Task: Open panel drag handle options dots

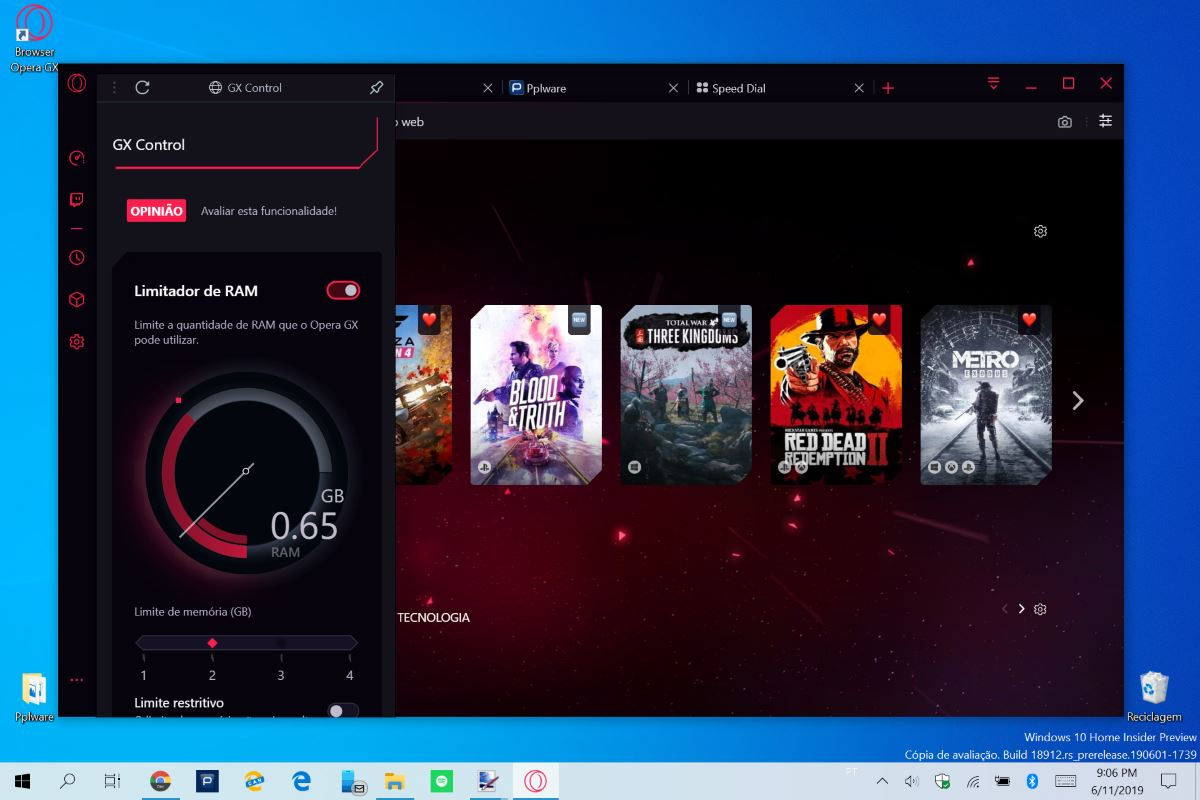Action: [114, 88]
